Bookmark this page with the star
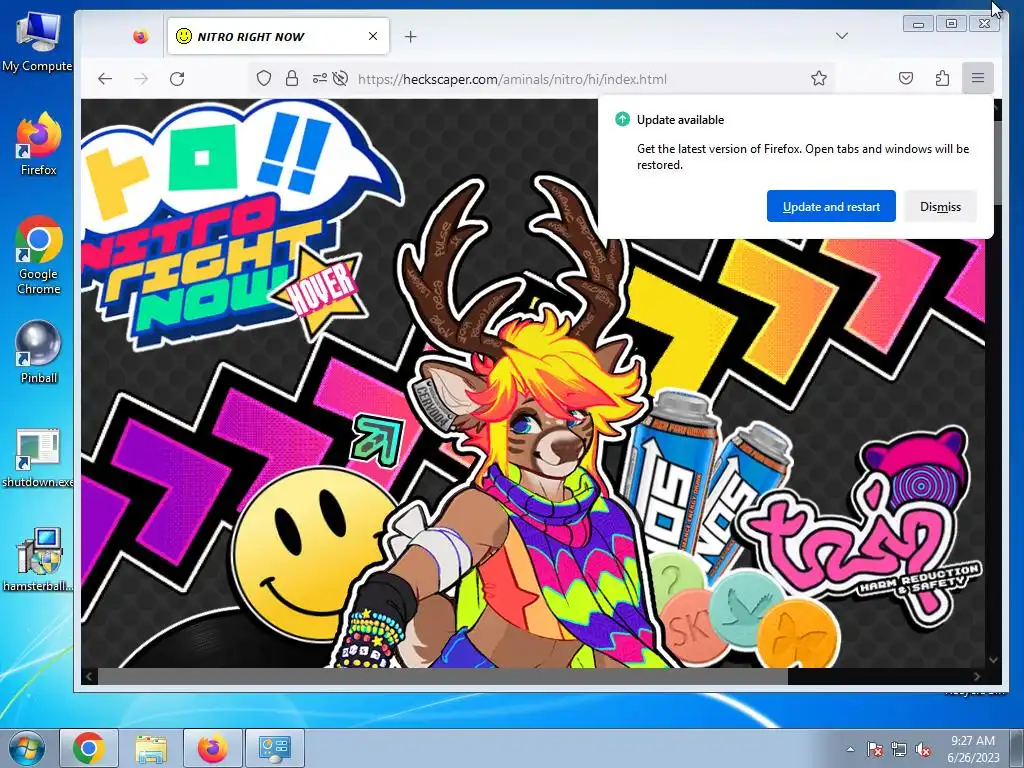The height and width of the screenshot is (768, 1024). (x=819, y=79)
